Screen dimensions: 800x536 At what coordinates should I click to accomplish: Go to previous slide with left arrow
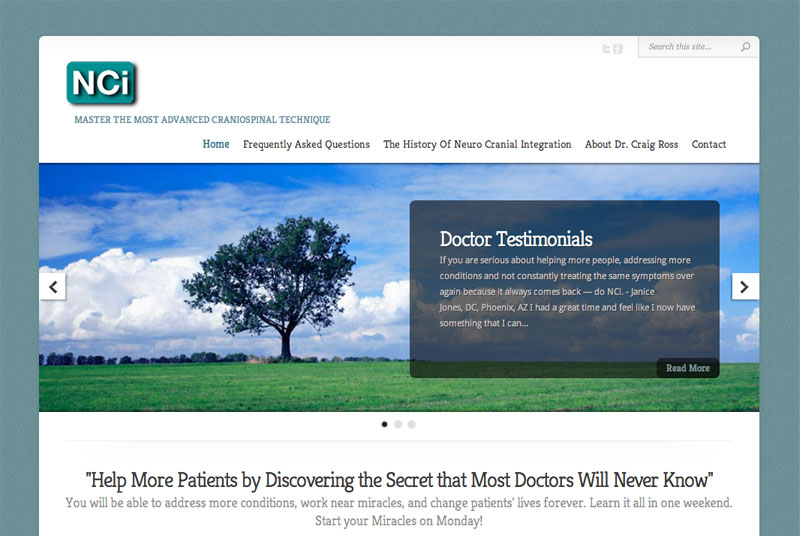tap(53, 286)
